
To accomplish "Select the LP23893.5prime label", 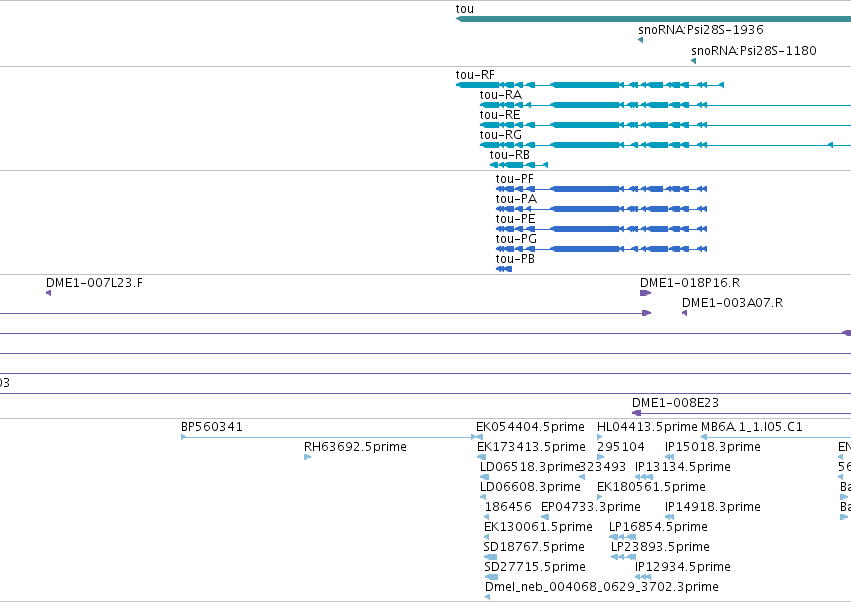I will (661, 547).
